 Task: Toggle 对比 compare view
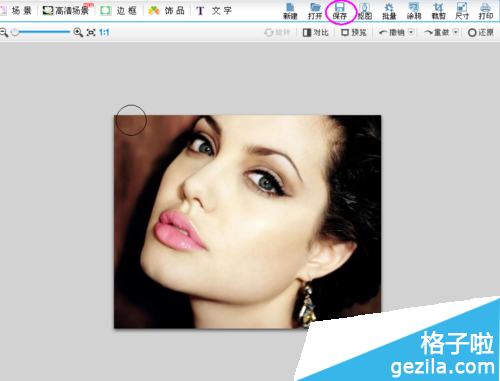316,32
